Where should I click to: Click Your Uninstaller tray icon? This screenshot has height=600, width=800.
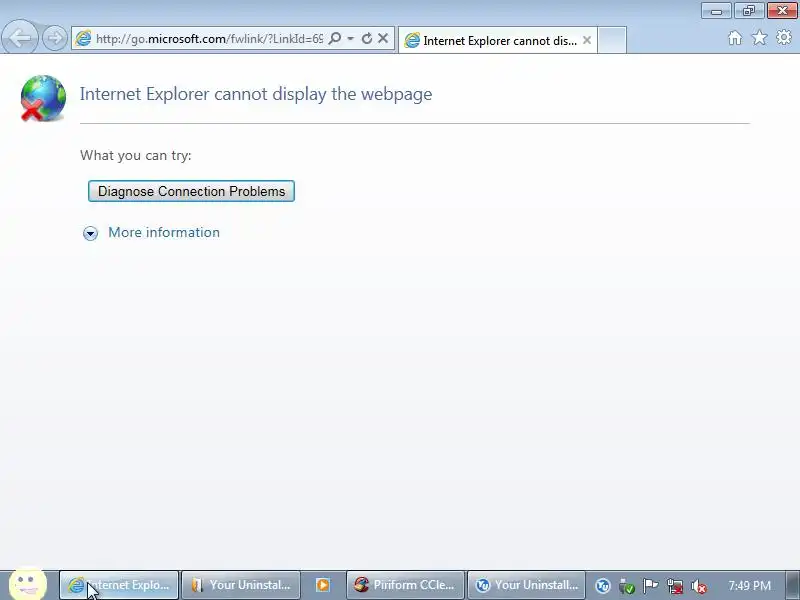603,586
